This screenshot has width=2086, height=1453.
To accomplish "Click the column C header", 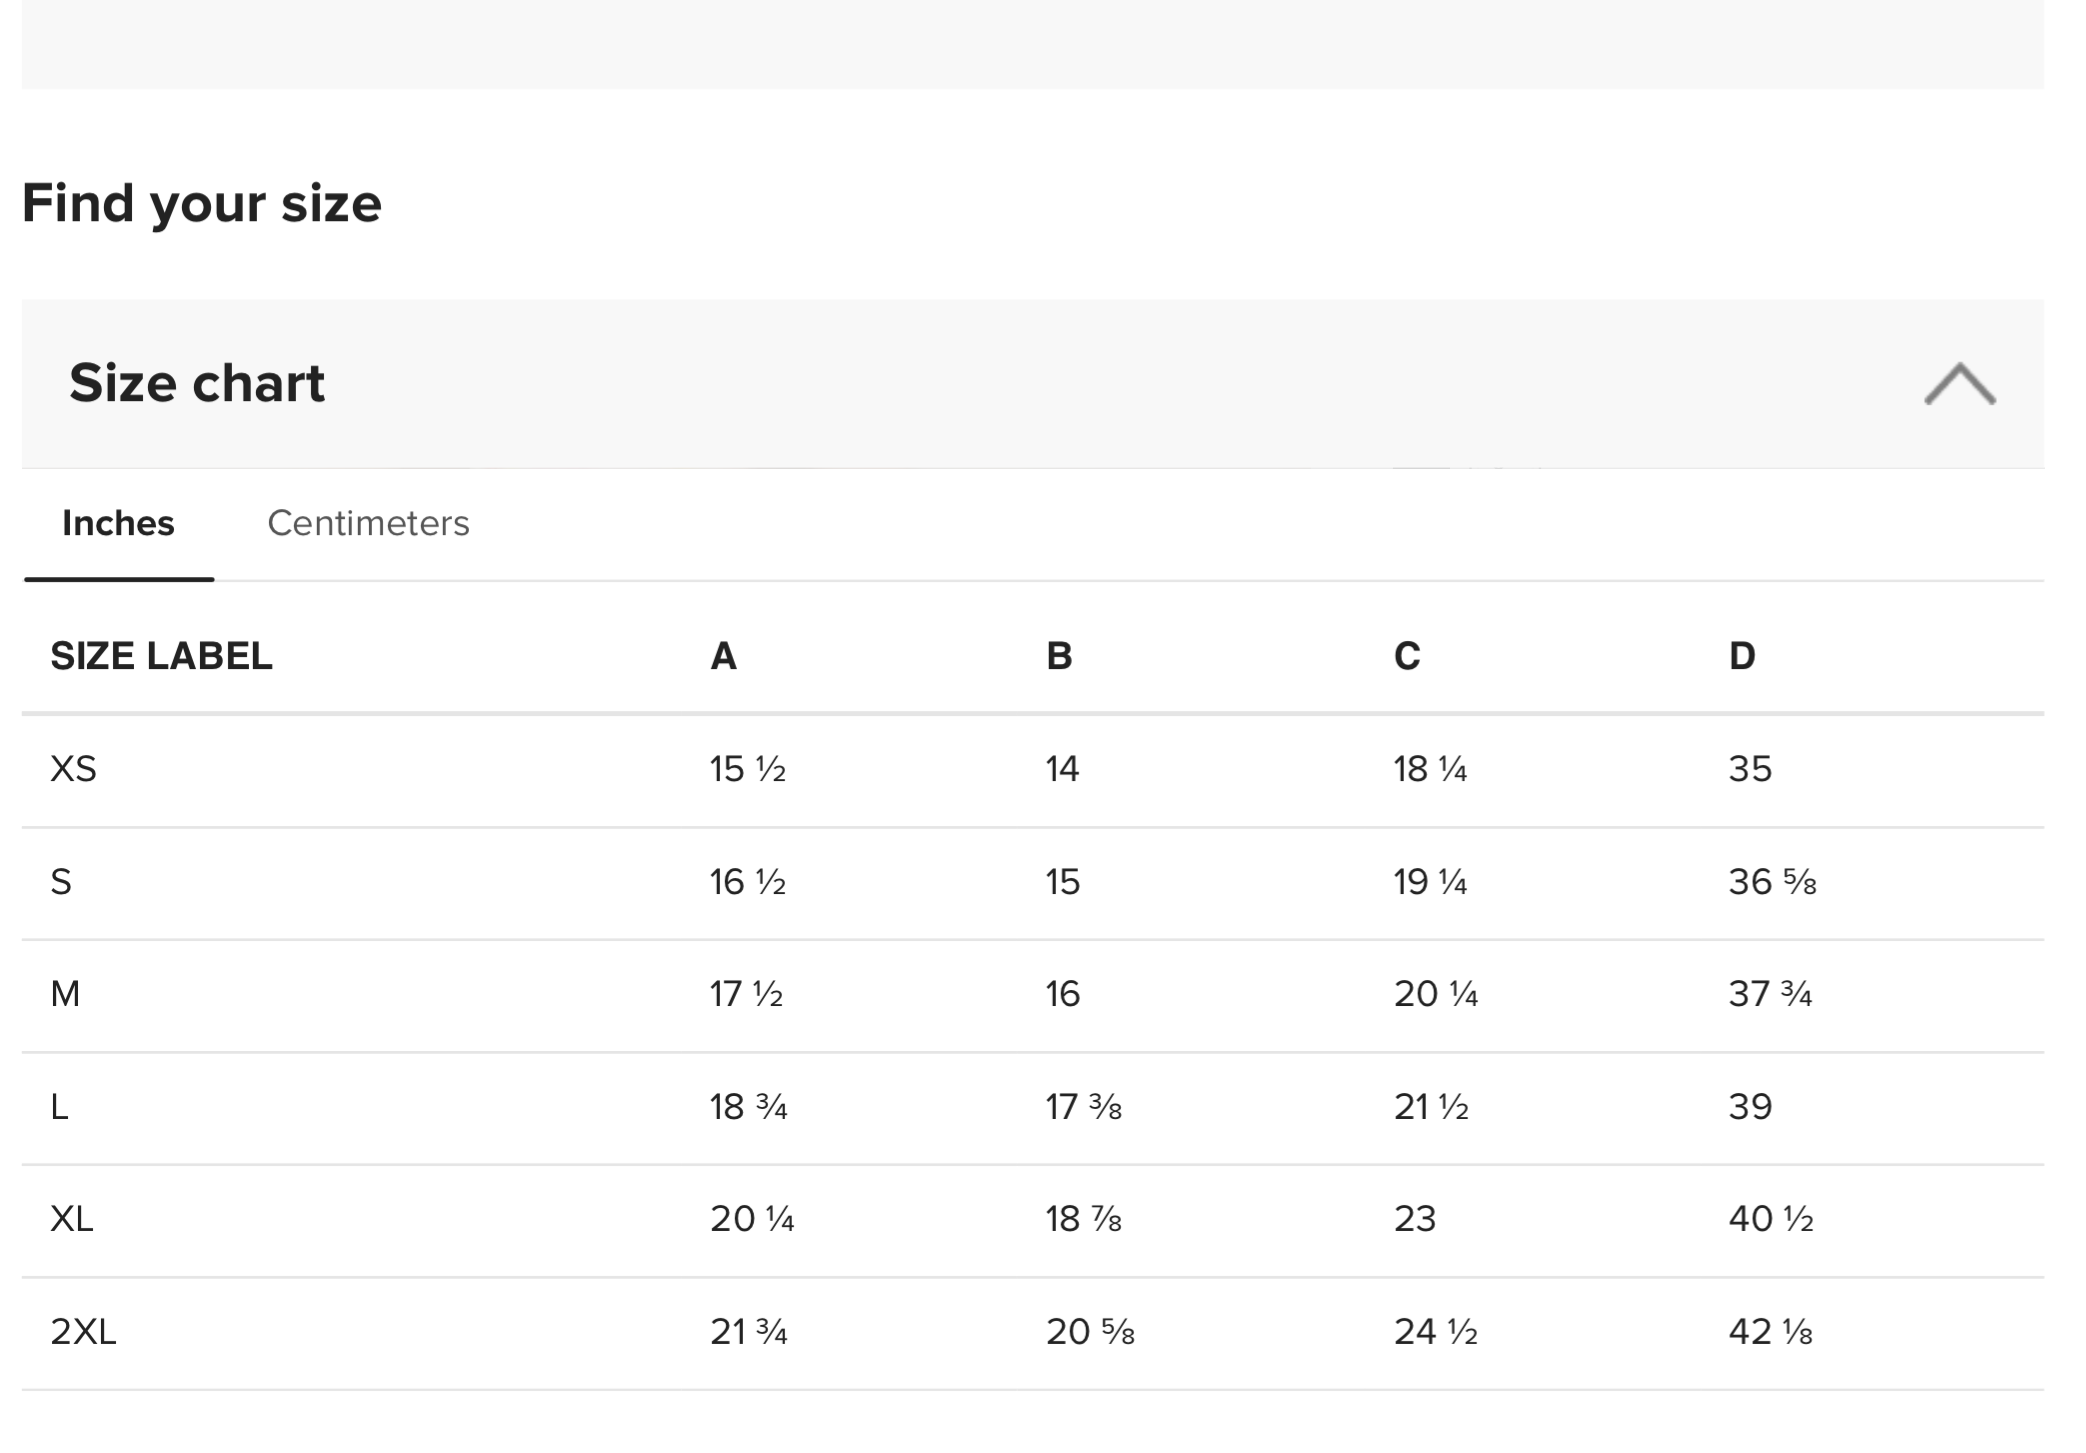I will 1406,656.
